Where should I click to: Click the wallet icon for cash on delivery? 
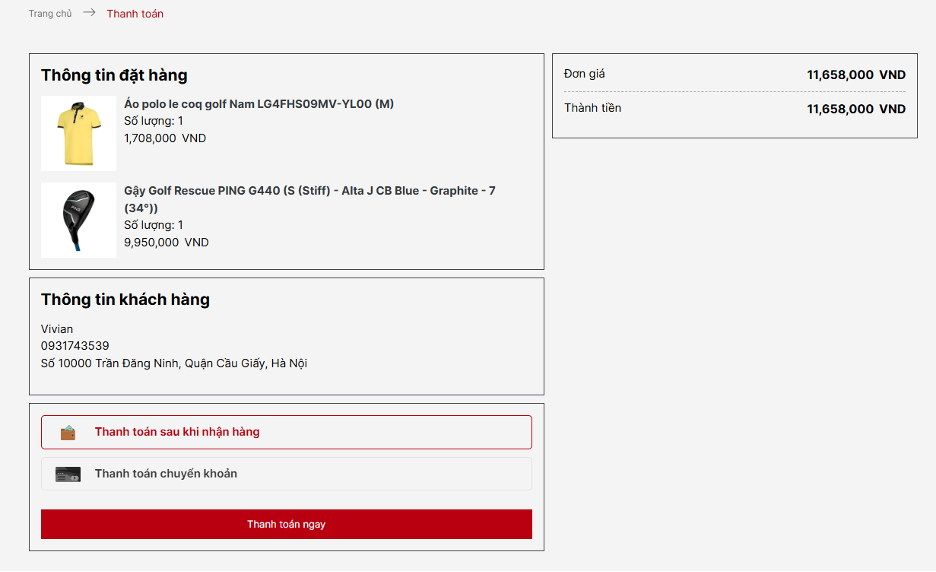[68, 433]
